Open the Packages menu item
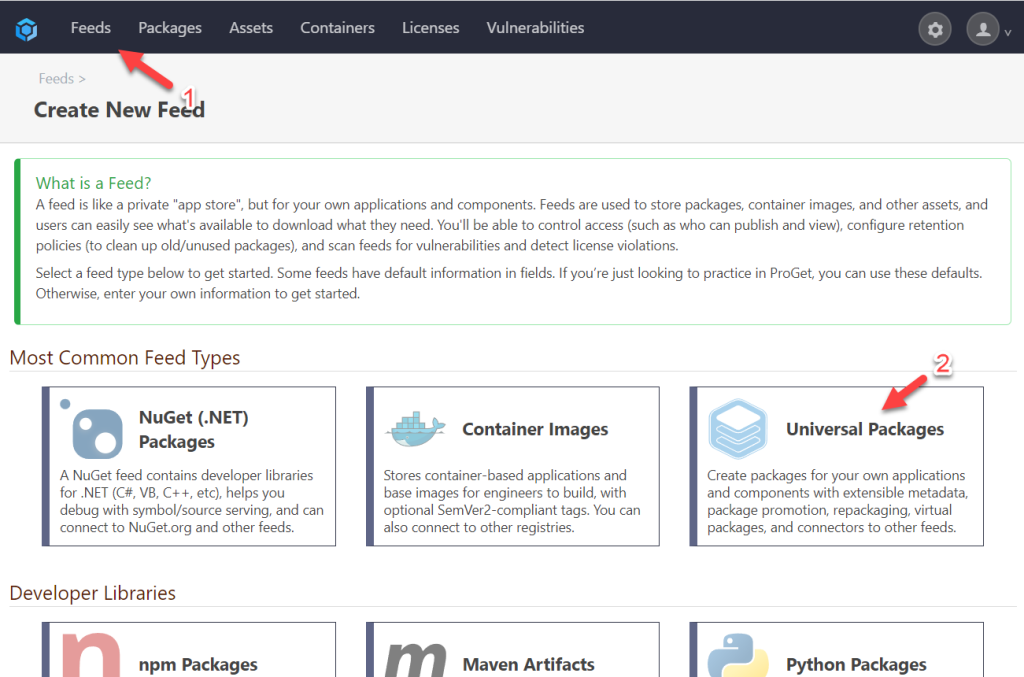This screenshot has height=677, width=1024. (170, 28)
